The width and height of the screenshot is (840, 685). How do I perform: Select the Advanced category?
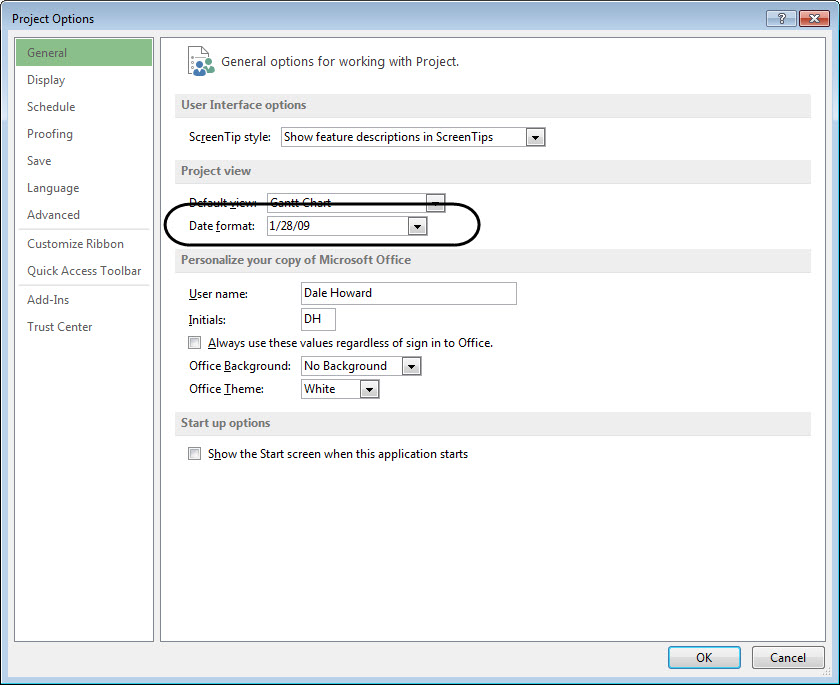point(84,215)
